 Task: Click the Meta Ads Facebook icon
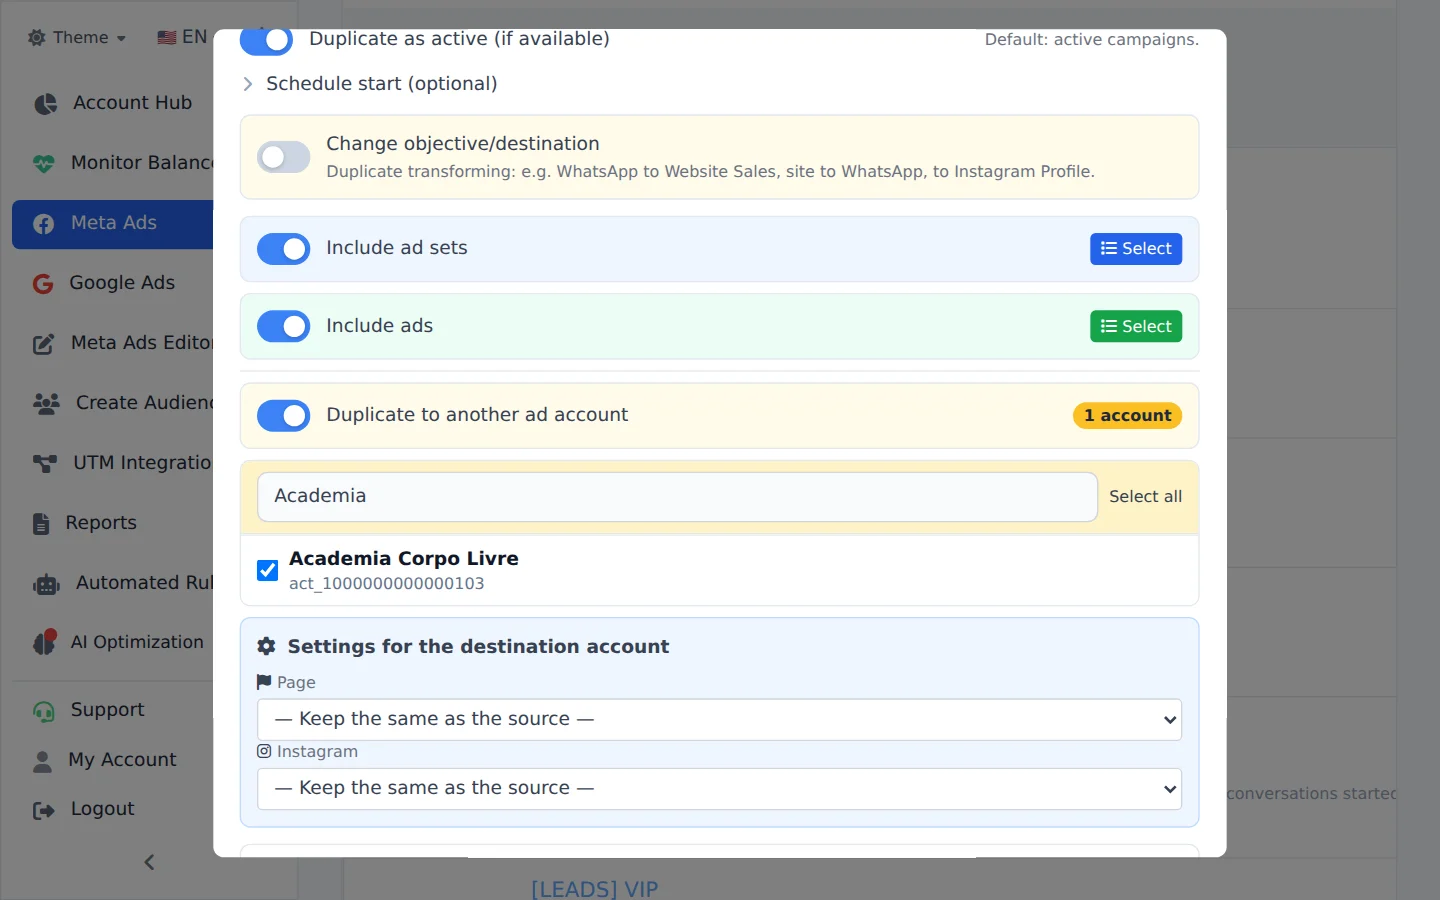pyautogui.click(x=43, y=223)
